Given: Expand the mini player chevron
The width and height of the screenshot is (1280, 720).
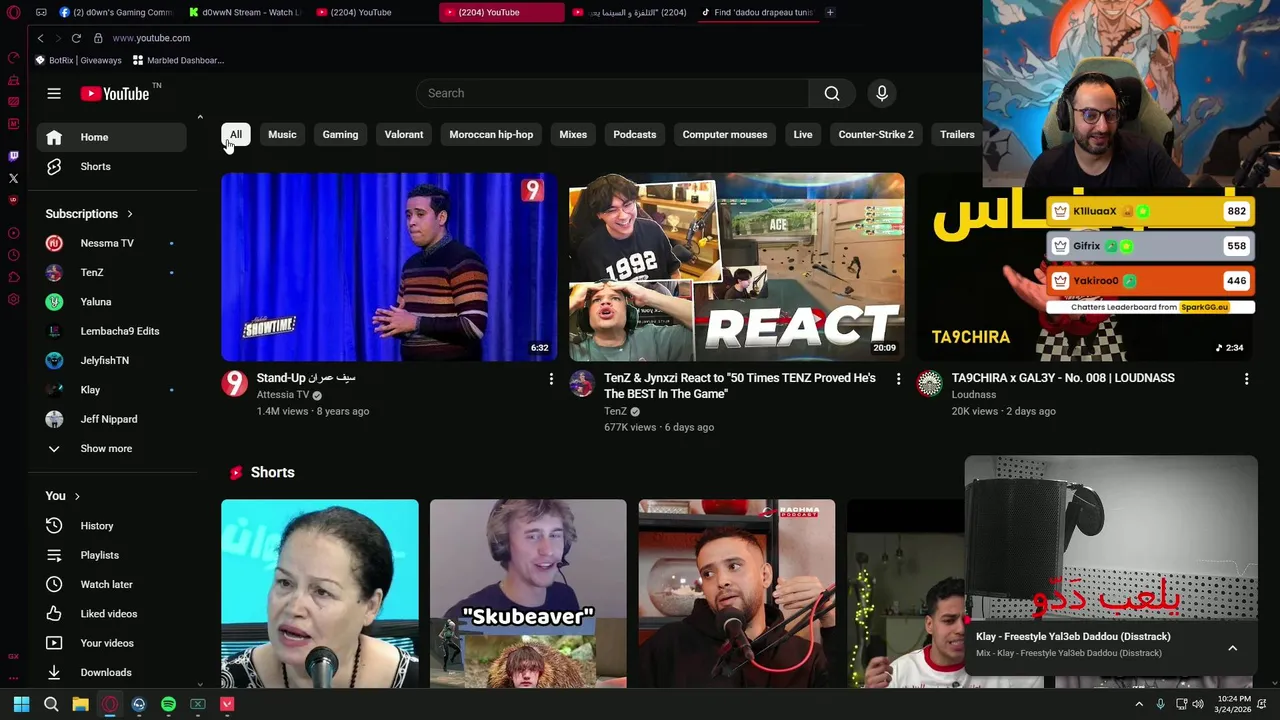Looking at the screenshot, I should pyautogui.click(x=1232, y=648).
